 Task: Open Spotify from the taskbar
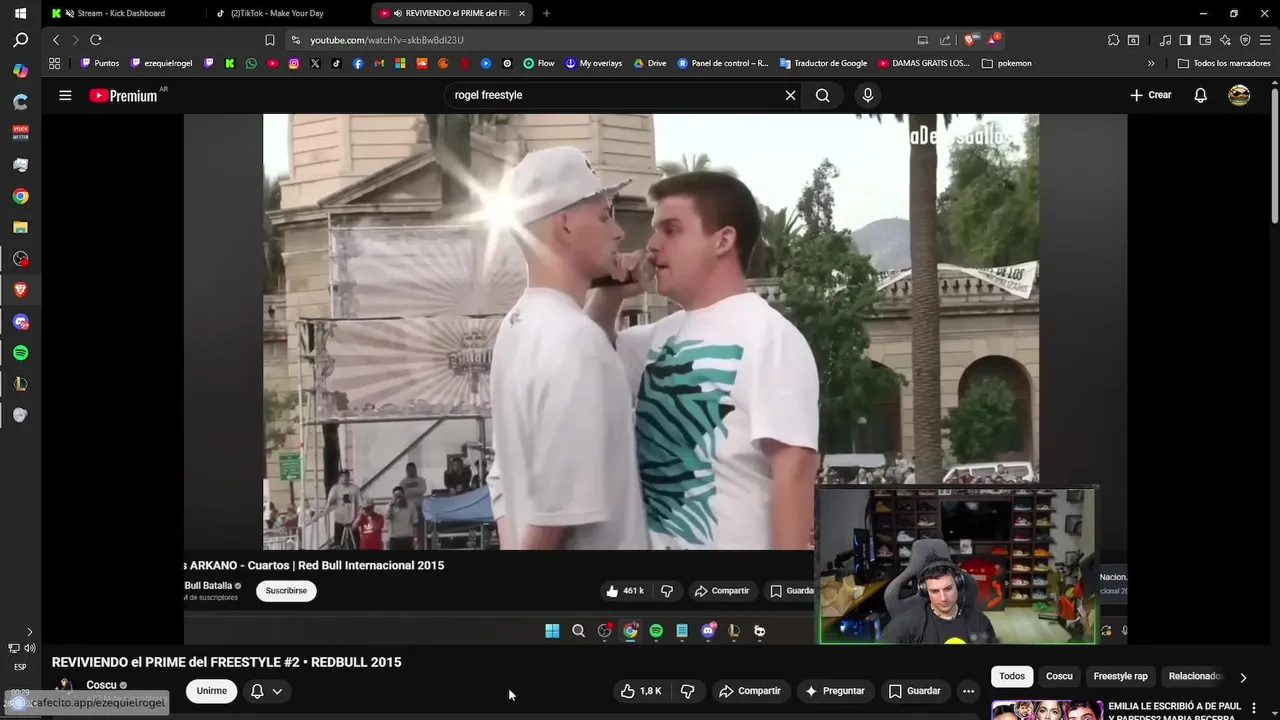pyautogui.click(x=20, y=353)
